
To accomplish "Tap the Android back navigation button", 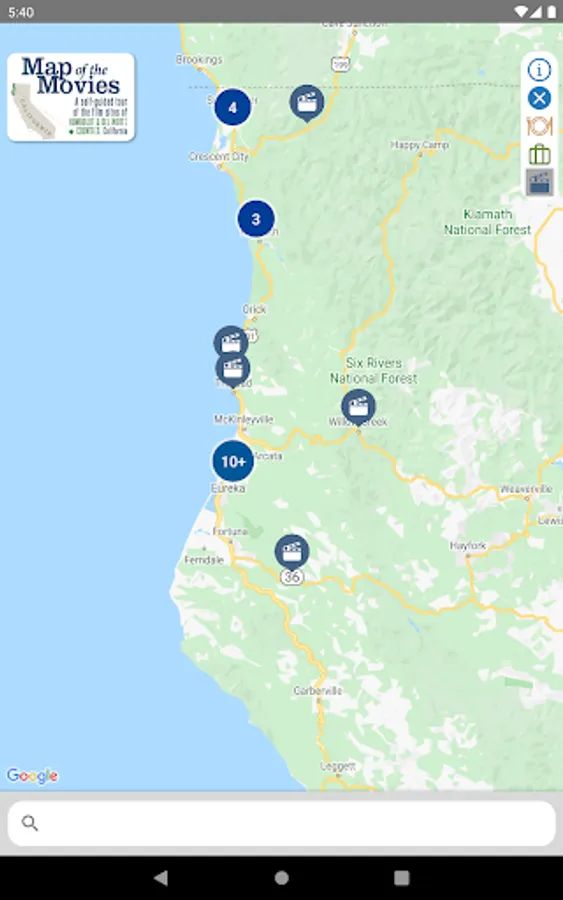I will click(x=161, y=878).
